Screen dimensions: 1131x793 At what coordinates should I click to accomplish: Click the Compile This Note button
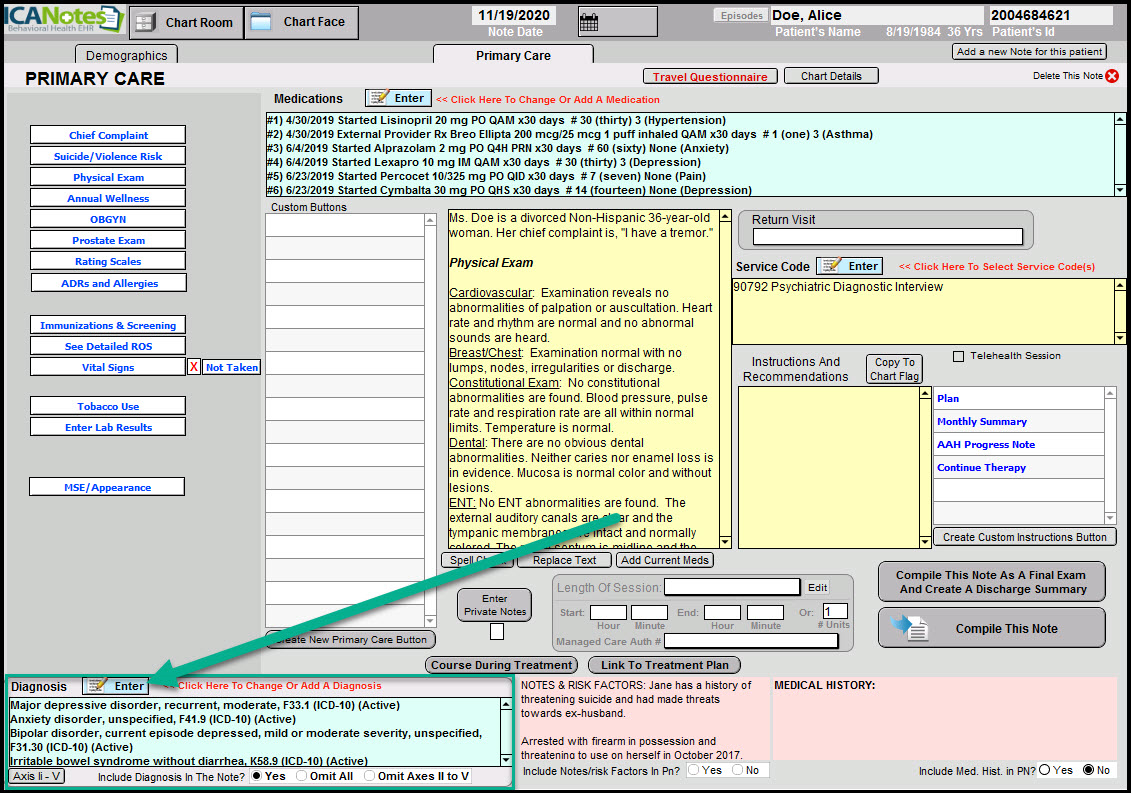coord(991,629)
